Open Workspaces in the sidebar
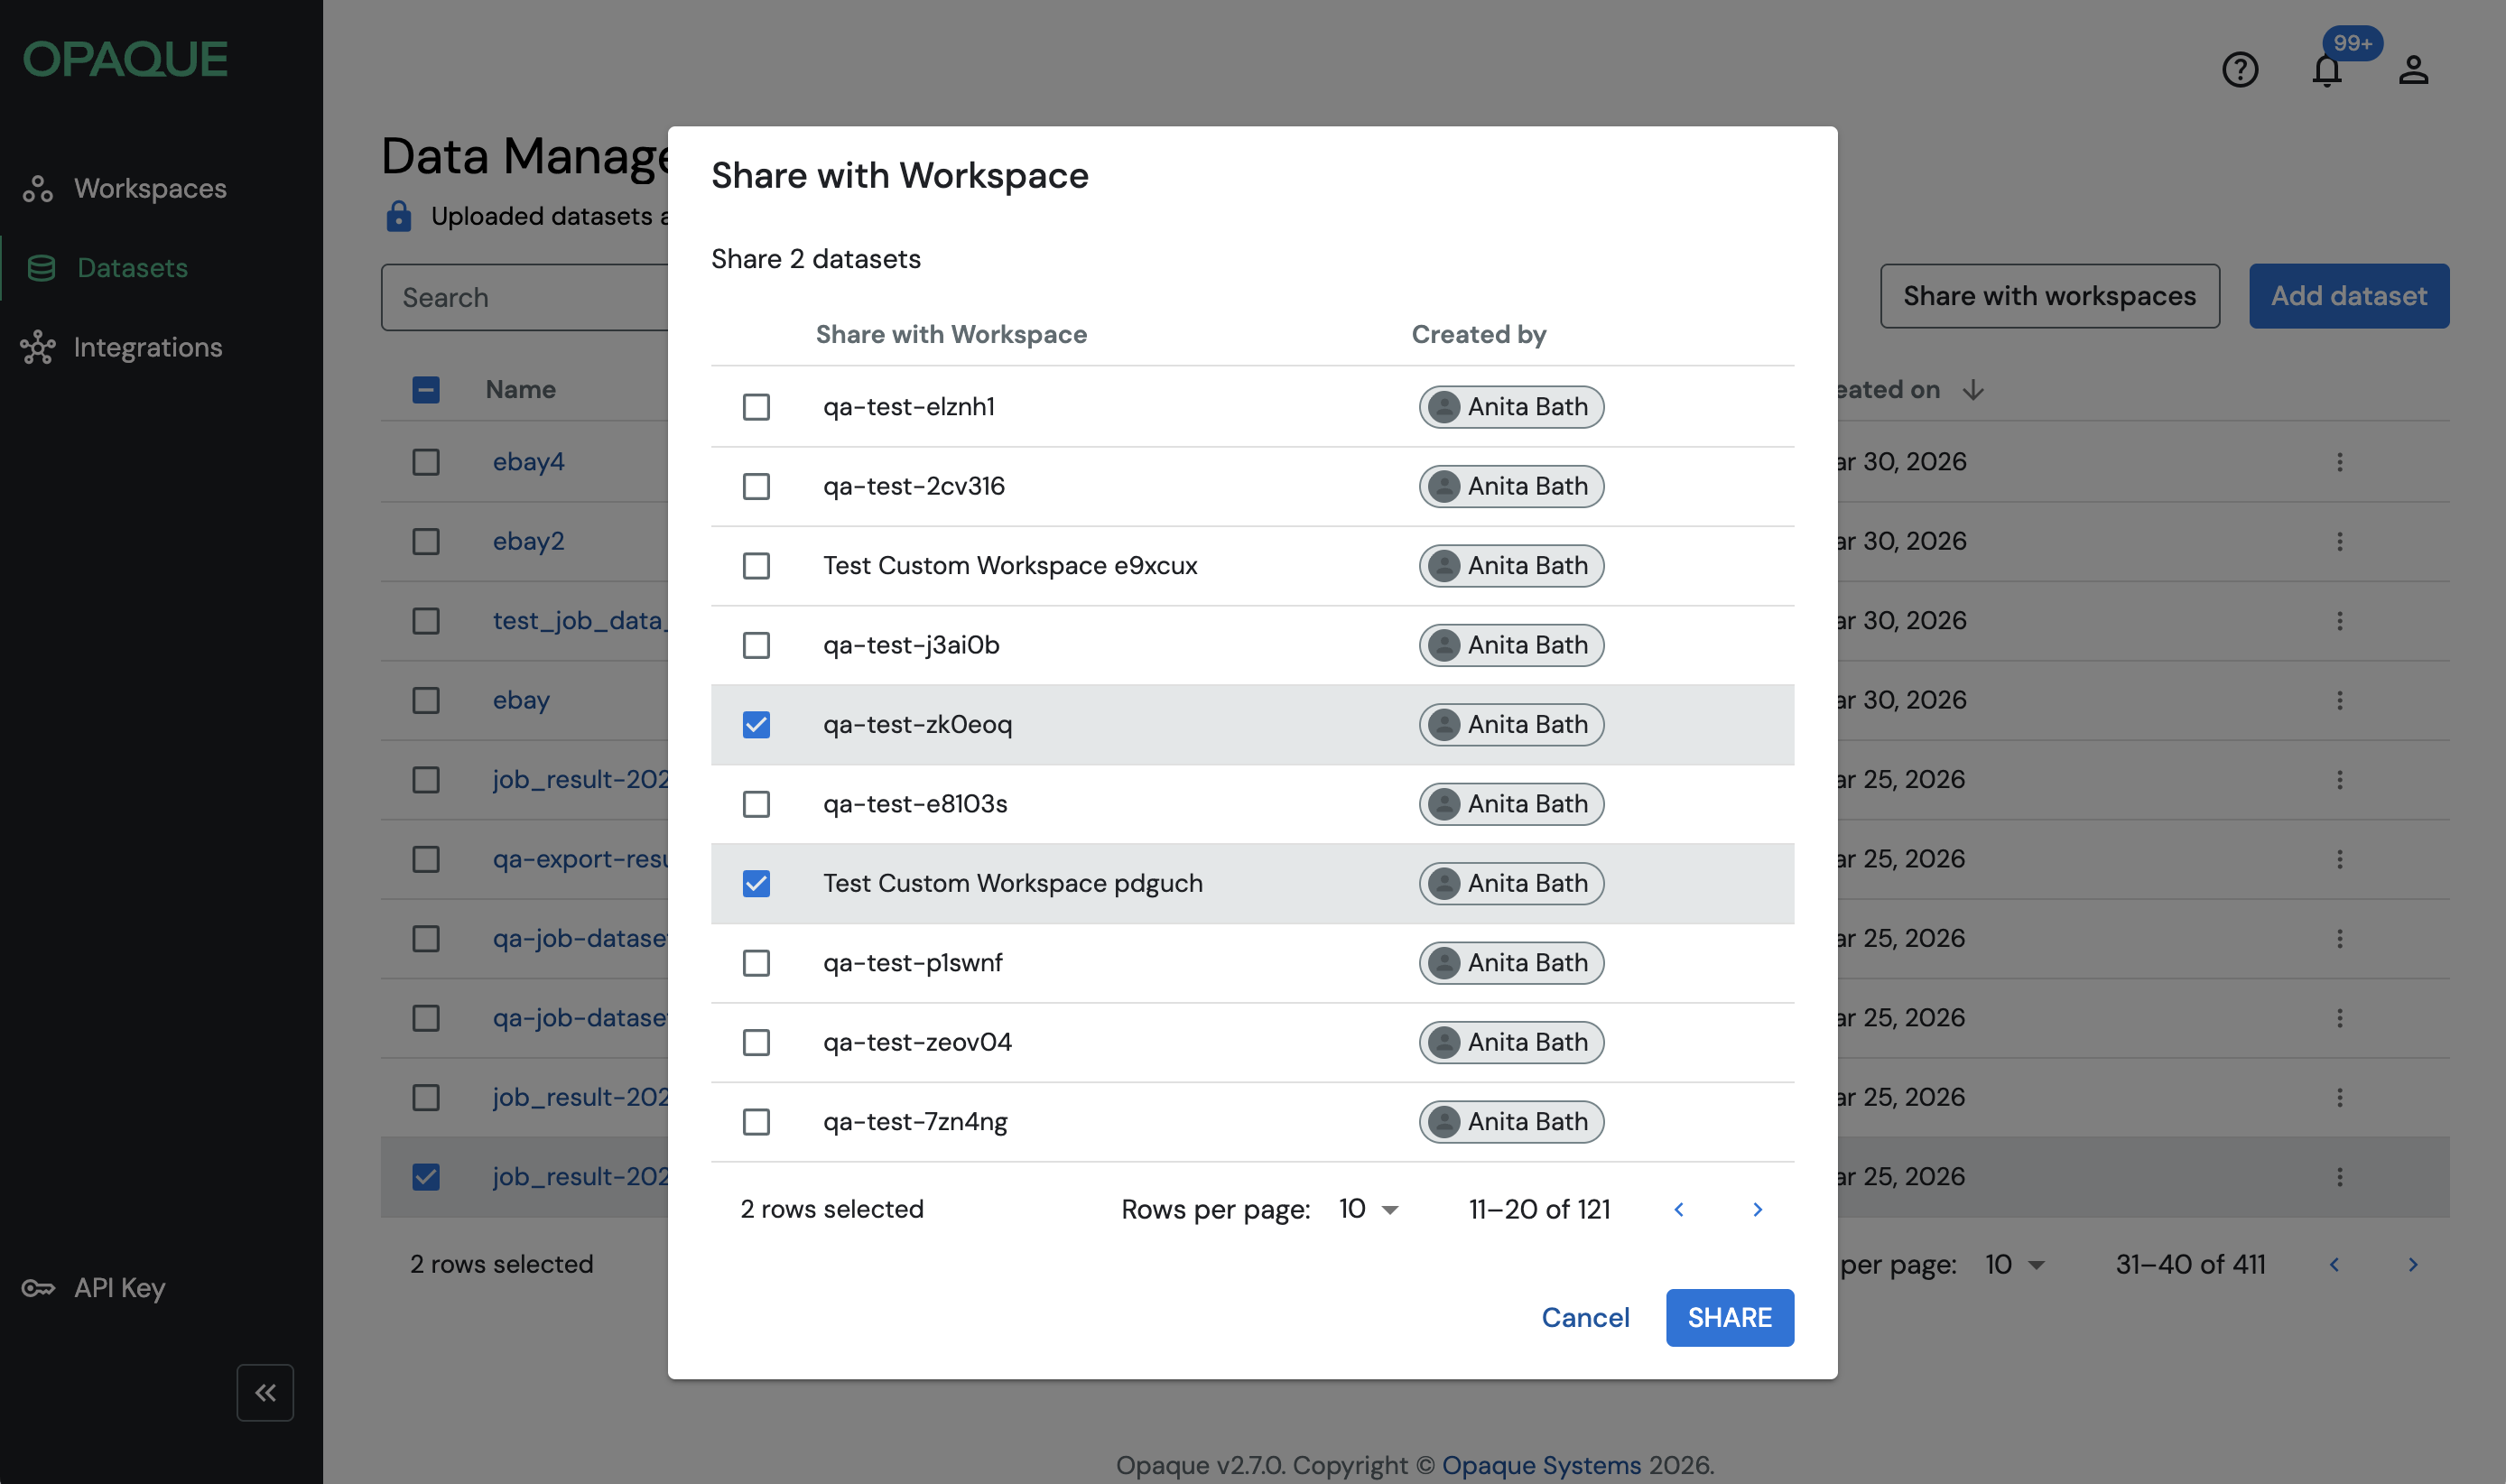 (150, 189)
